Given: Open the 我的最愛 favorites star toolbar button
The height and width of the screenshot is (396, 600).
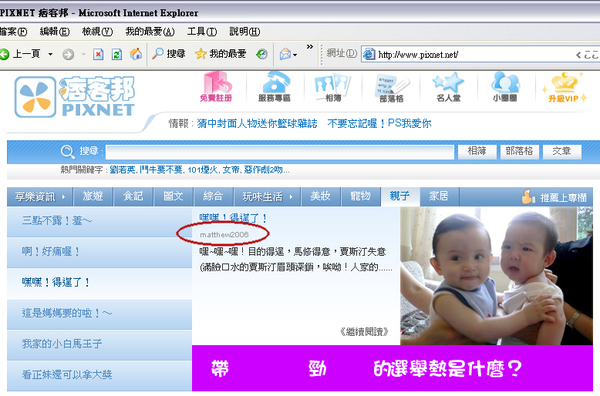Looking at the screenshot, I should pyautogui.click(x=220, y=54).
